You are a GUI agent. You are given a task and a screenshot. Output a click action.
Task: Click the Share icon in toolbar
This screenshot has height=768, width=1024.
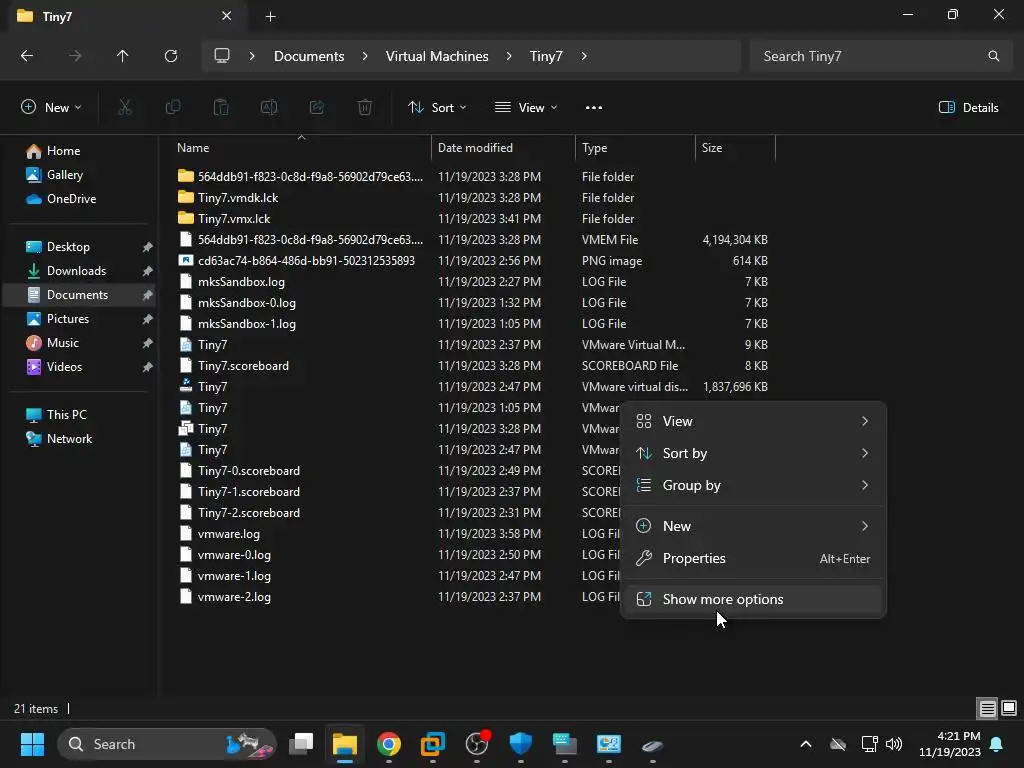coord(317,108)
